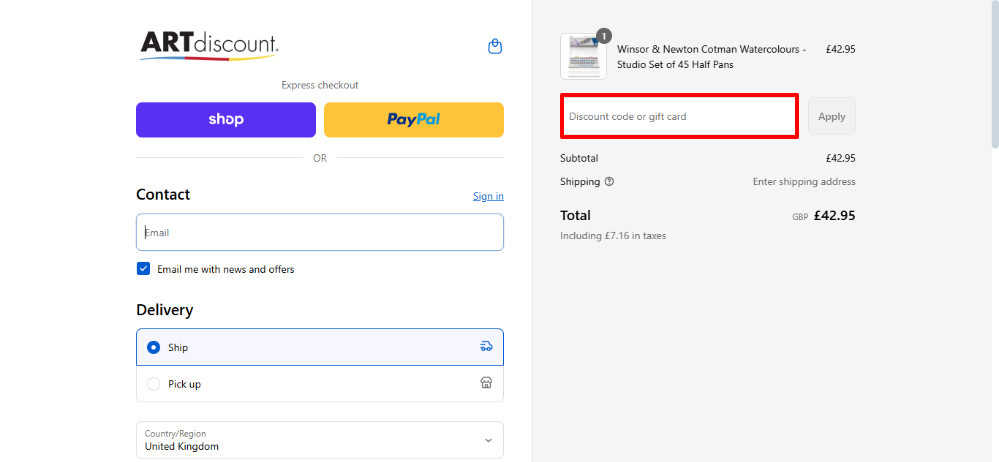Click the 'Including £7.16 in taxes' text

613,236
